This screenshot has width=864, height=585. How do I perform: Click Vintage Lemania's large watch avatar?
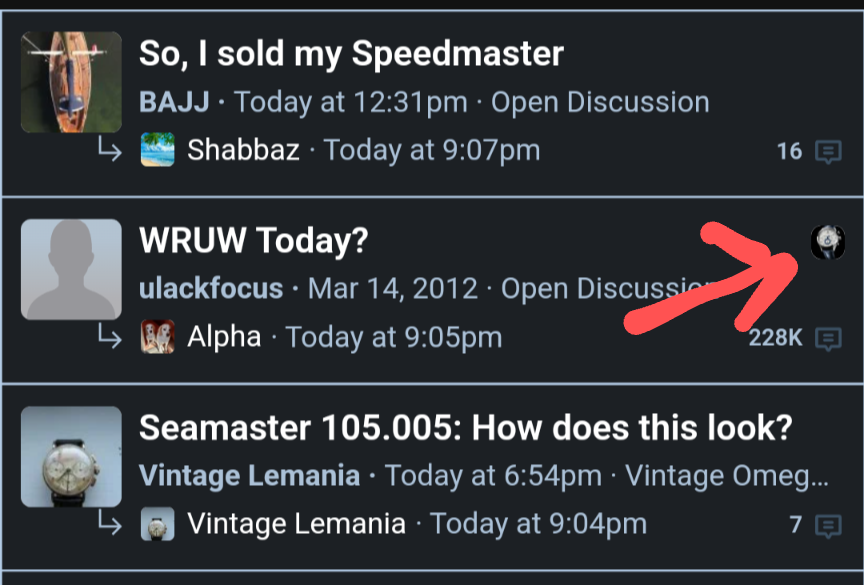[x=71, y=456]
